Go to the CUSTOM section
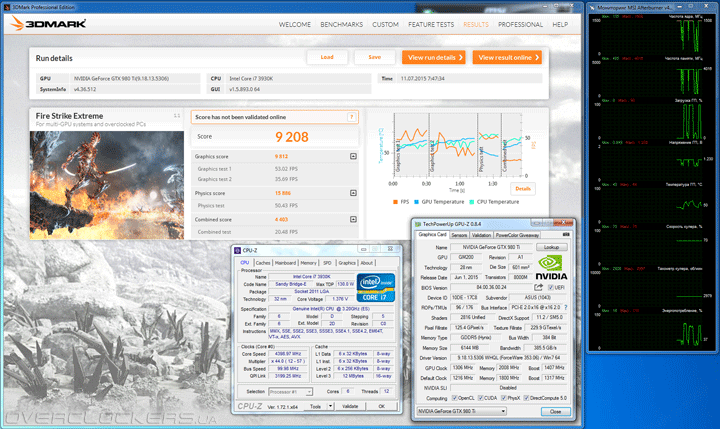Screen dimensions: 720x429 coord(385,24)
